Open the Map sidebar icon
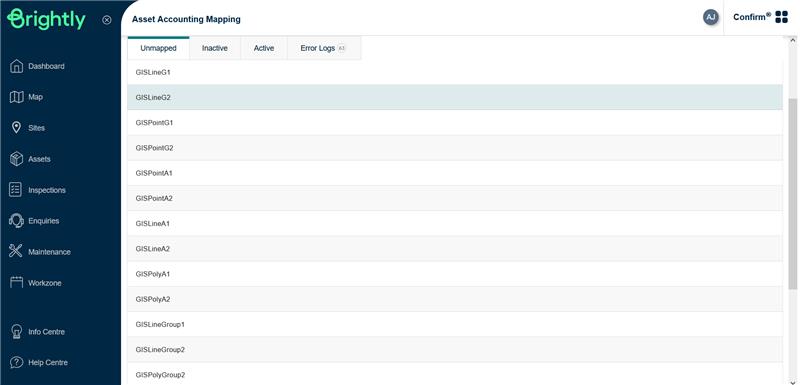This screenshot has width=800, height=385. pyautogui.click(x=16, y=97)
